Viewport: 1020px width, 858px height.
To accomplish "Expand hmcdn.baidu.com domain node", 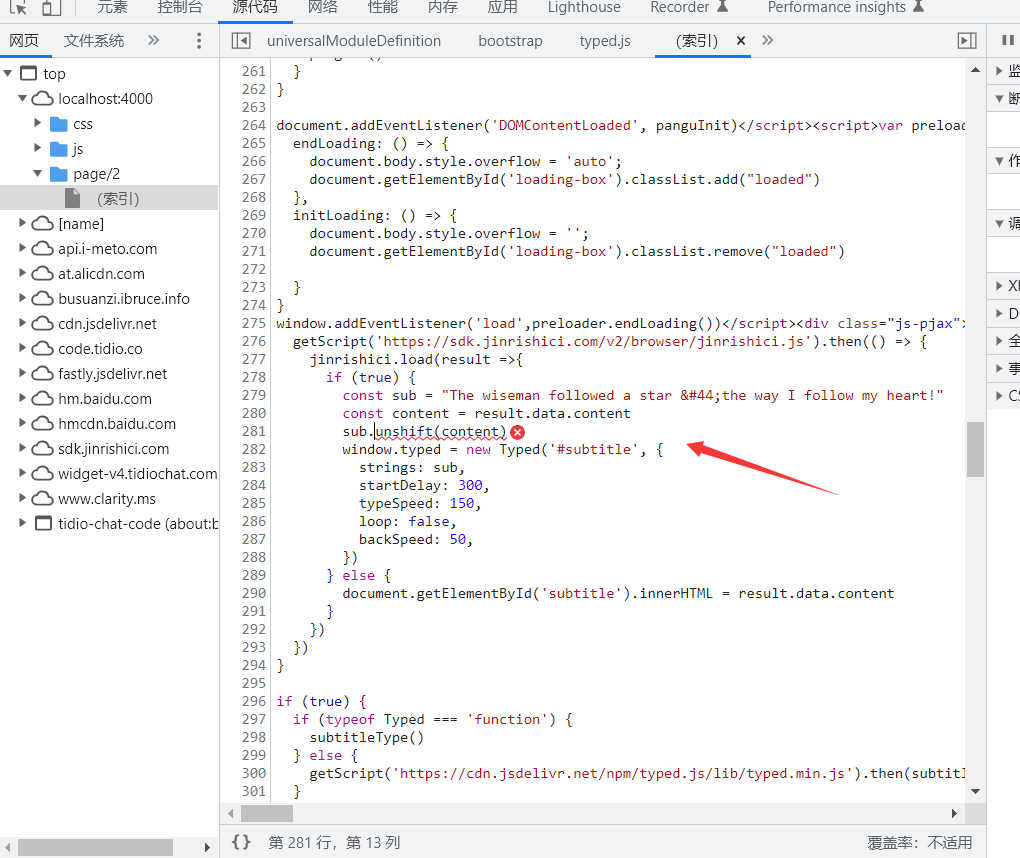I will (x=23, y=423).
